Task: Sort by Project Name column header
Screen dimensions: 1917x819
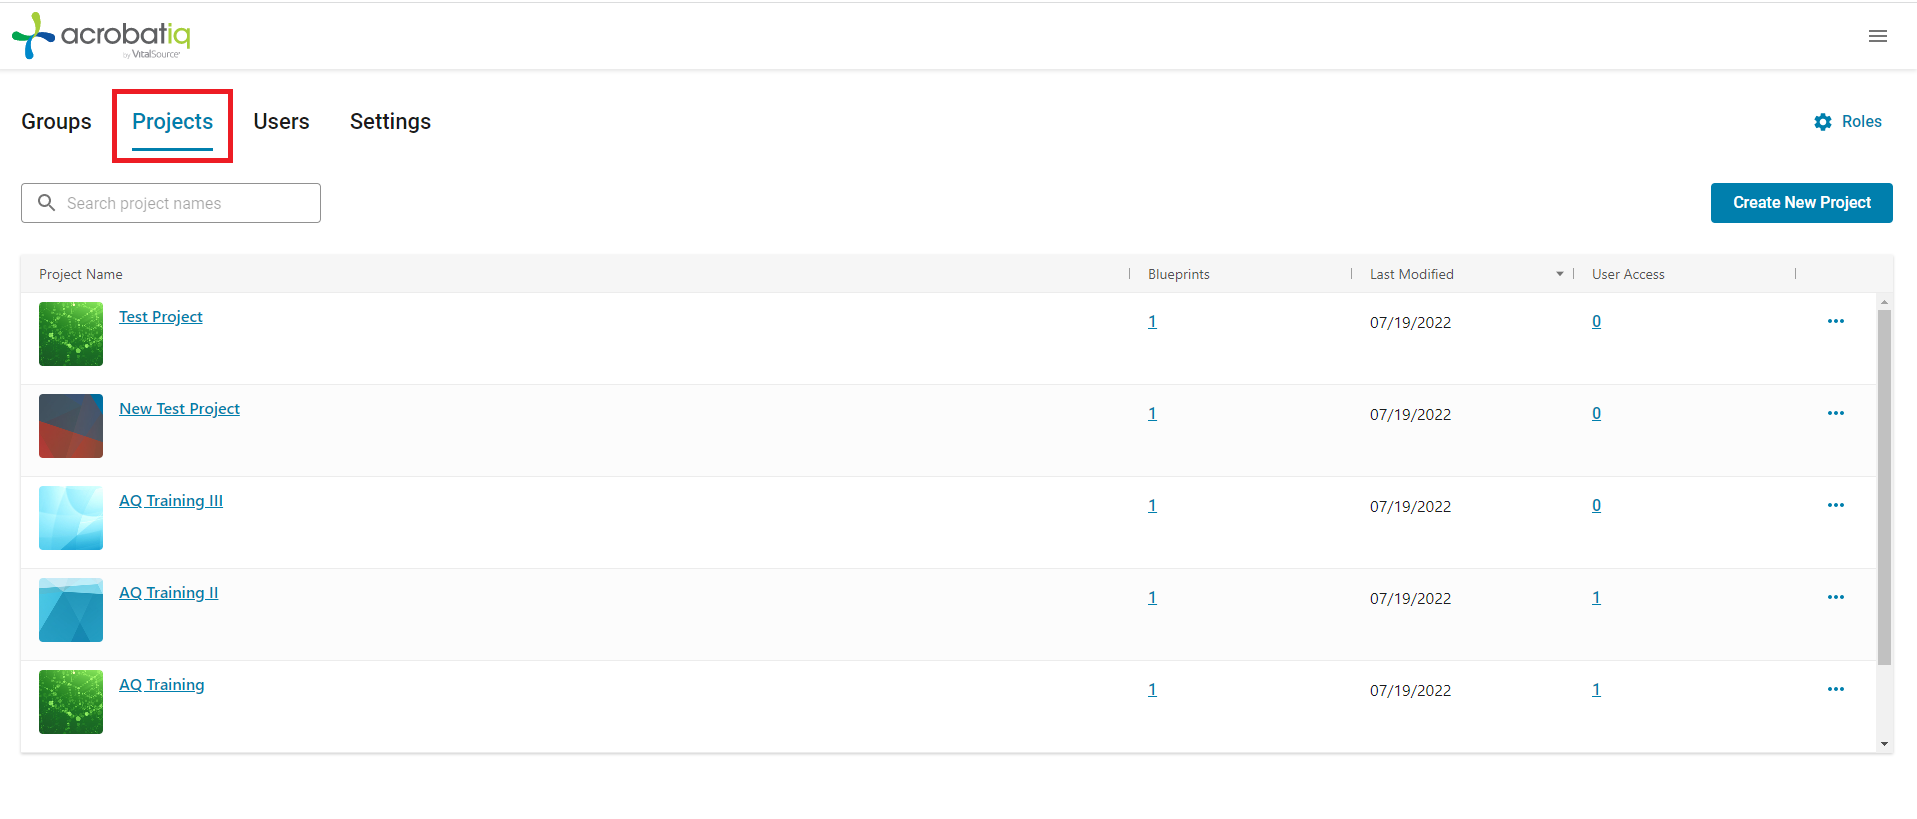Action: tap(81, 274)
